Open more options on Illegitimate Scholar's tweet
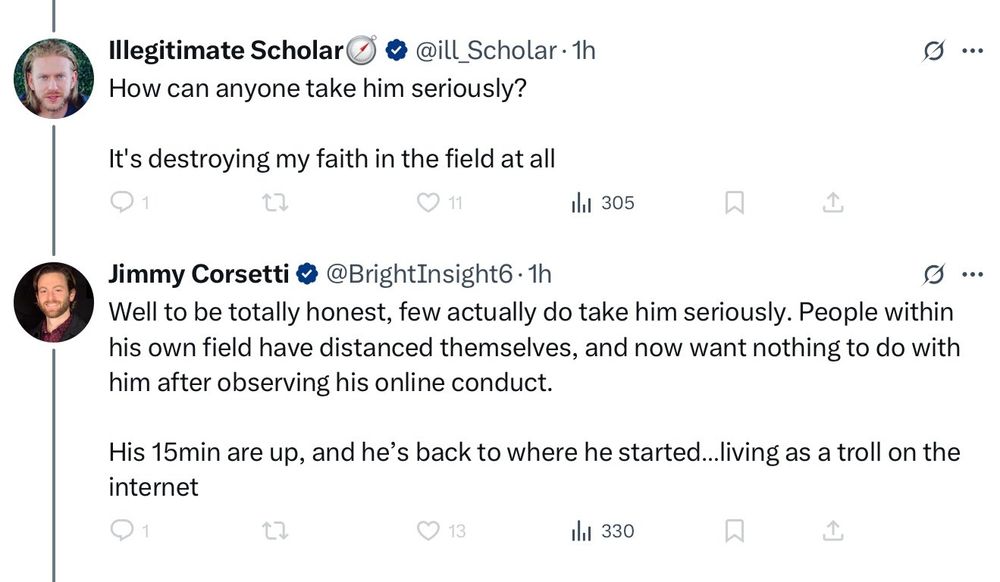 [x=972, y=50]
